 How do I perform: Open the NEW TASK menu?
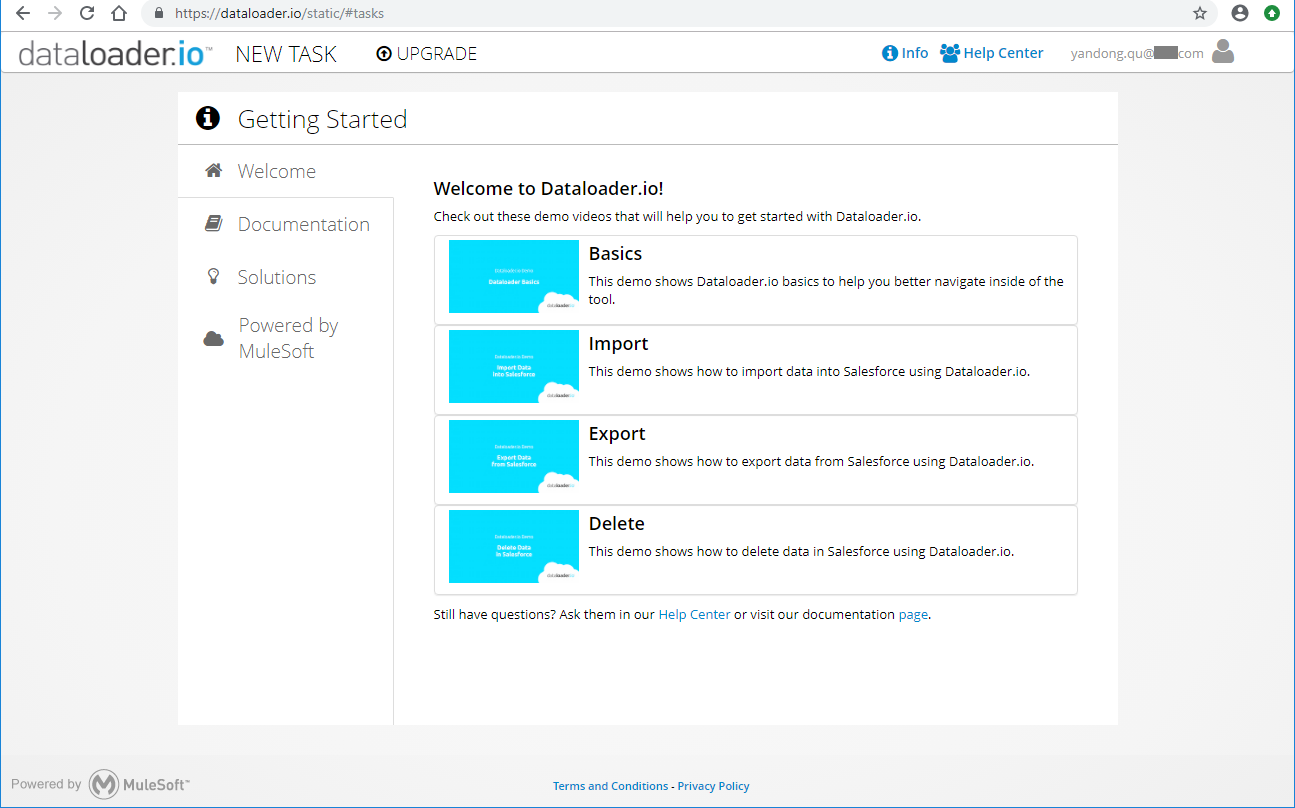[x=286, y=54]
